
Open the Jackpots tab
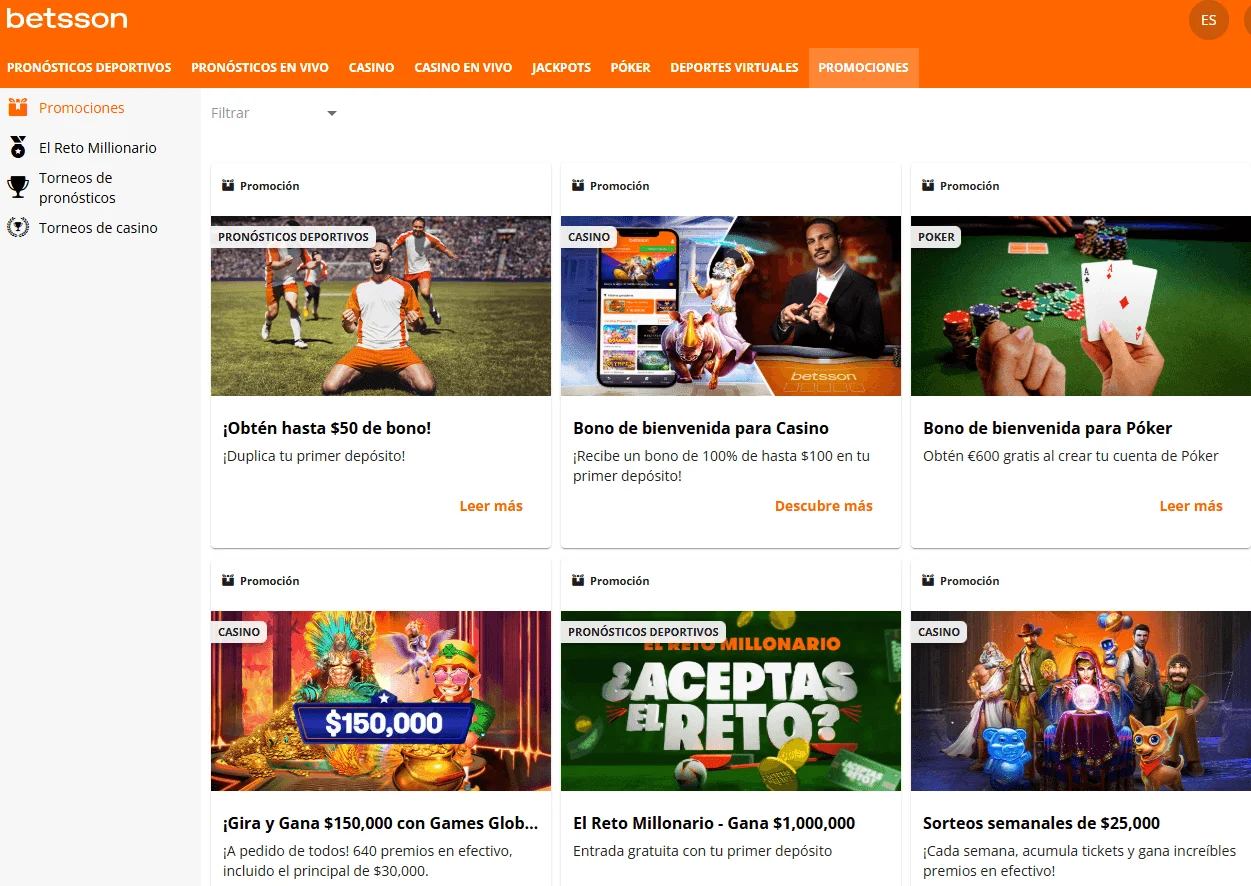[x=561, y=68]
